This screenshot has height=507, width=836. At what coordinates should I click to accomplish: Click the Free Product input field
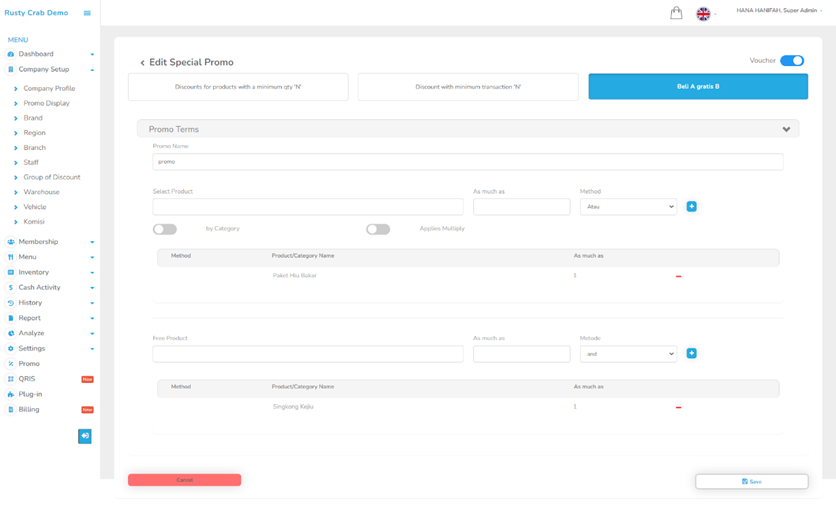click(308, 354)
